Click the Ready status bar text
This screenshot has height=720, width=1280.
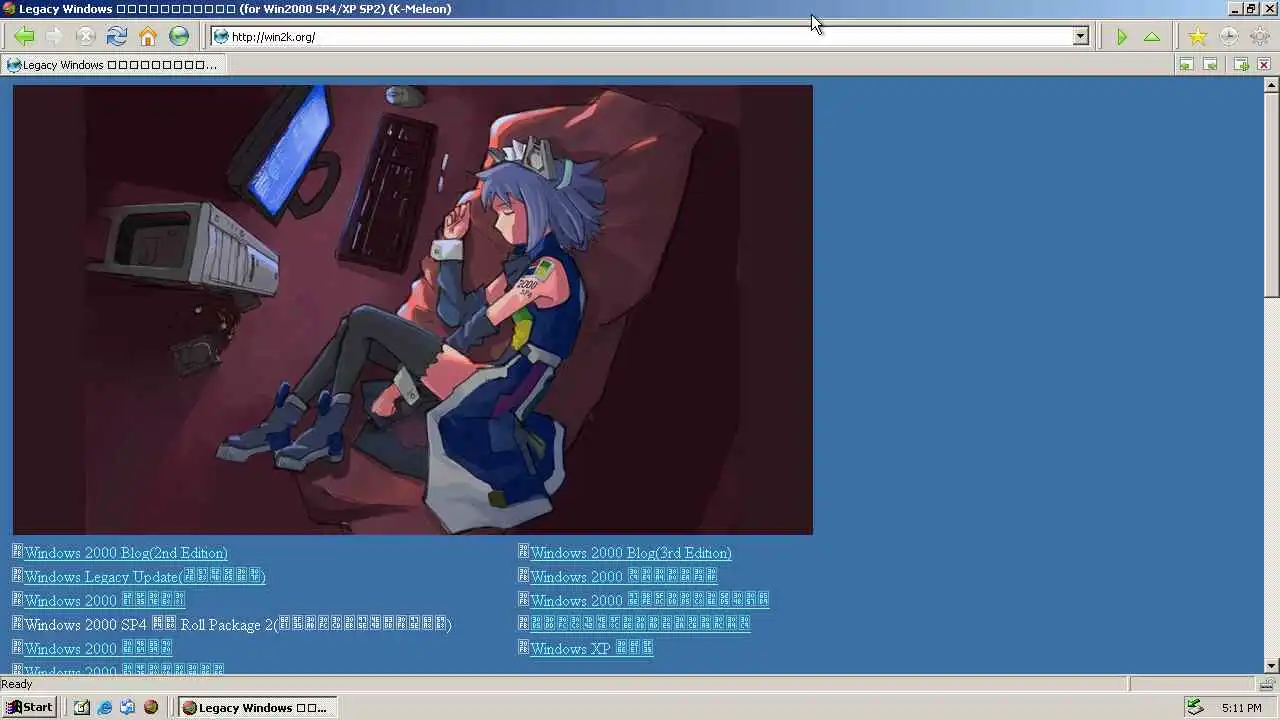click(x=17, y=684)
